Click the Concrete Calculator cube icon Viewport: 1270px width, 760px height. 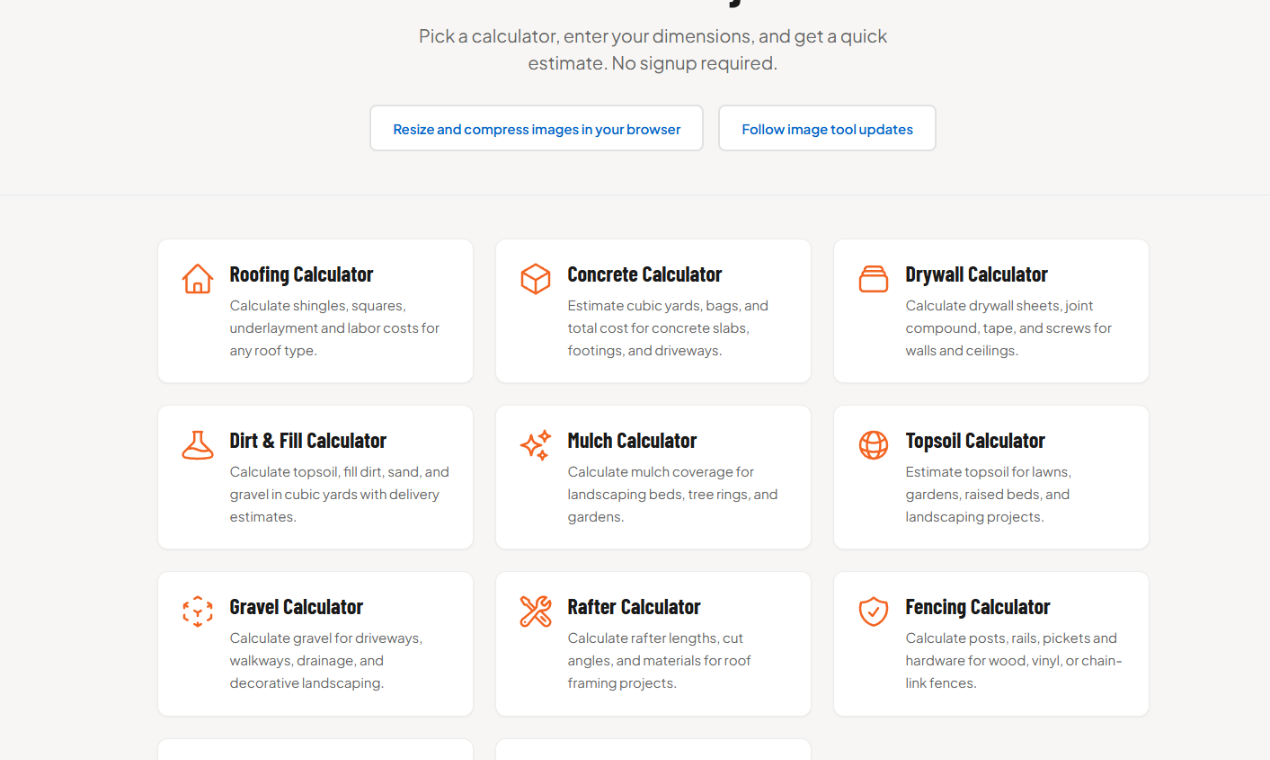point(536,279)
